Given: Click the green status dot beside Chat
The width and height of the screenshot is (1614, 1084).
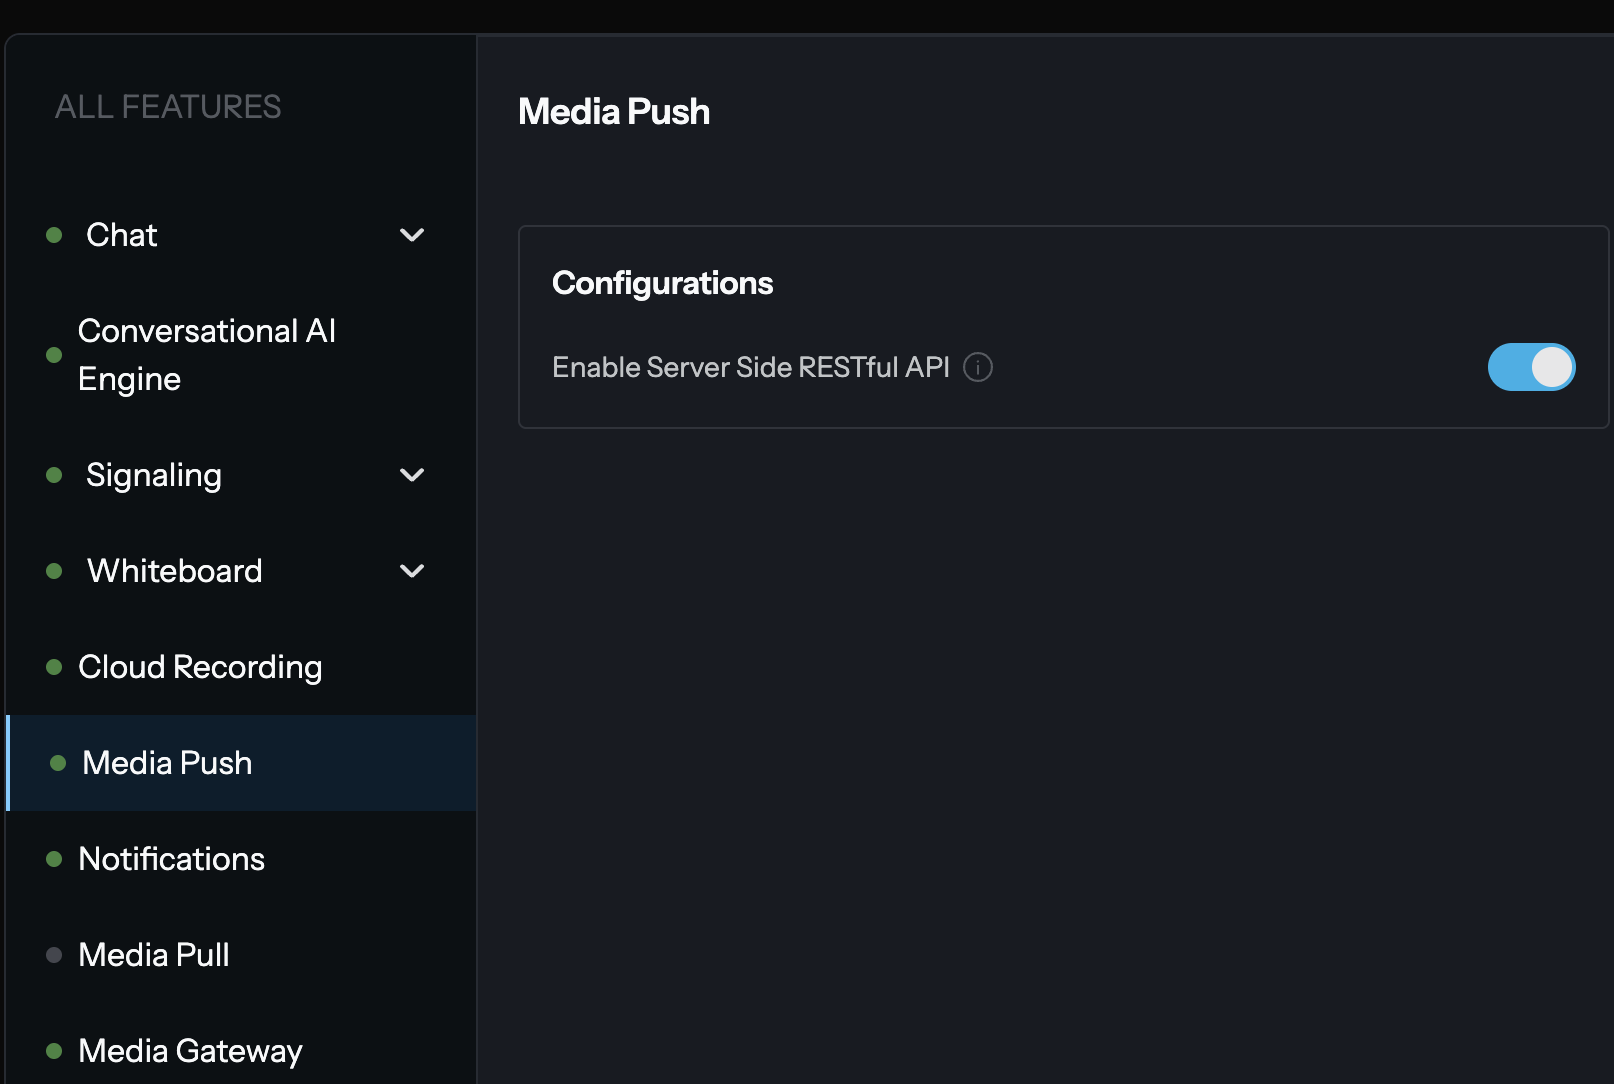Looking at the screenshot, I should tap(54, 235).
